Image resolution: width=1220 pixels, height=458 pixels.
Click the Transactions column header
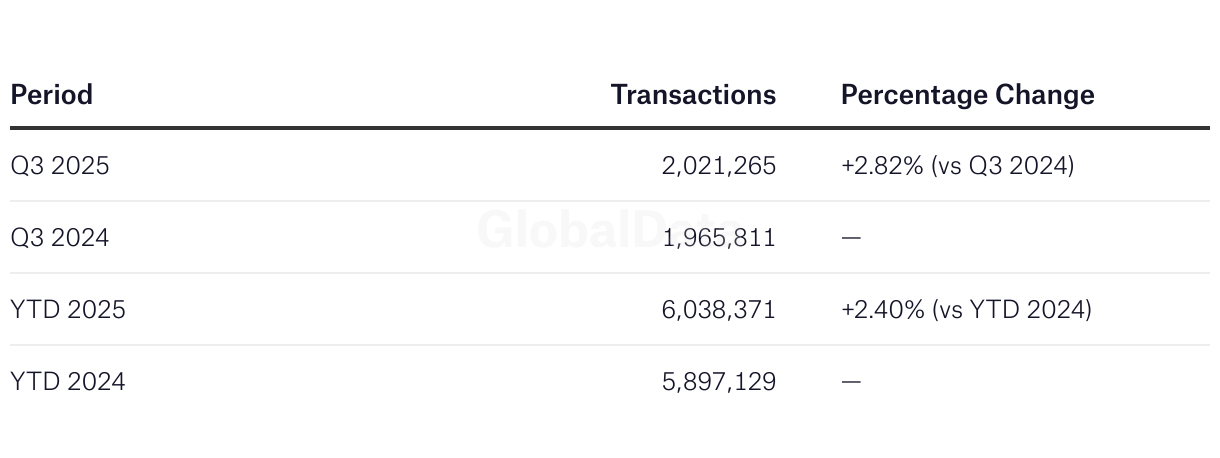693,95
